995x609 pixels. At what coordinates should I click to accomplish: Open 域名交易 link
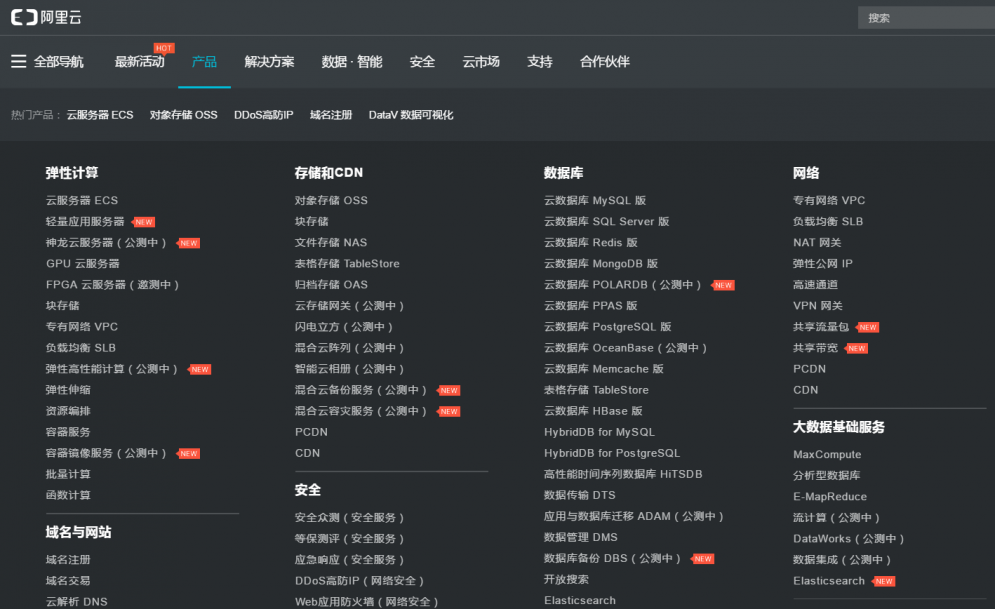pyautogui.click(x=68, y=580)
